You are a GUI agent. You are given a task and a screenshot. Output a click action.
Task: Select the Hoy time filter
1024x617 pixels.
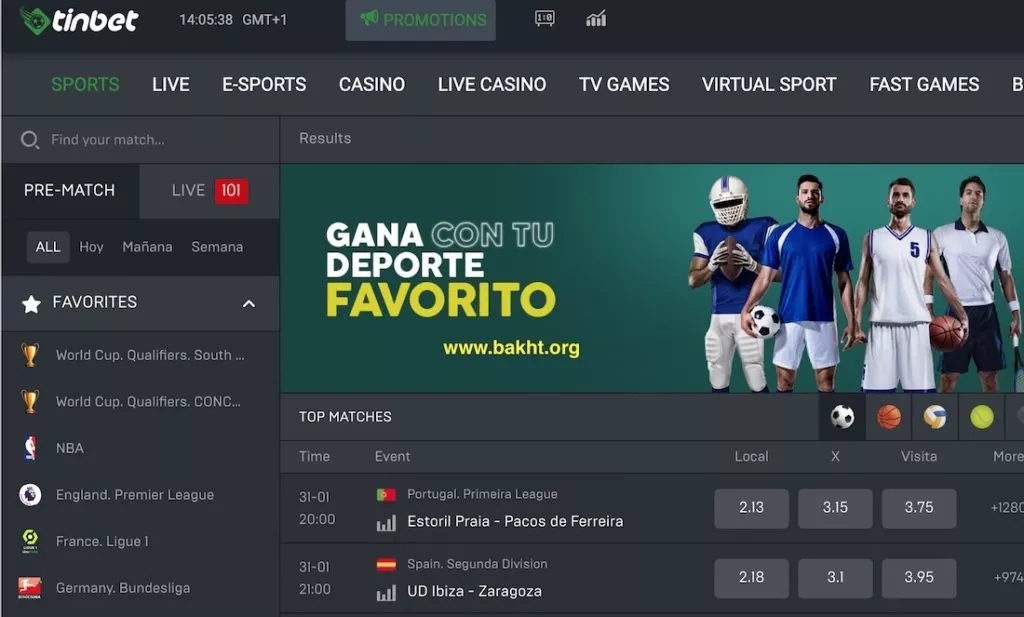[x=91, y=247]
